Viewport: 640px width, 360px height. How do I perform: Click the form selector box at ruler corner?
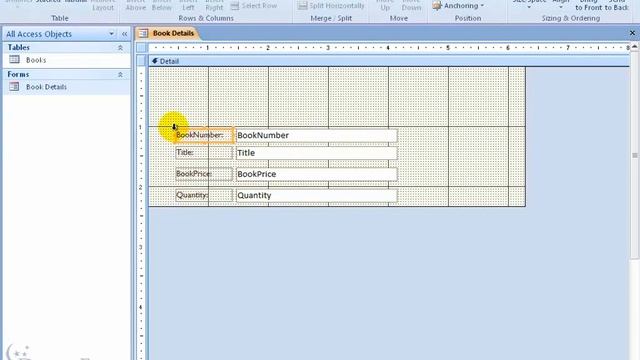[142, 48]
